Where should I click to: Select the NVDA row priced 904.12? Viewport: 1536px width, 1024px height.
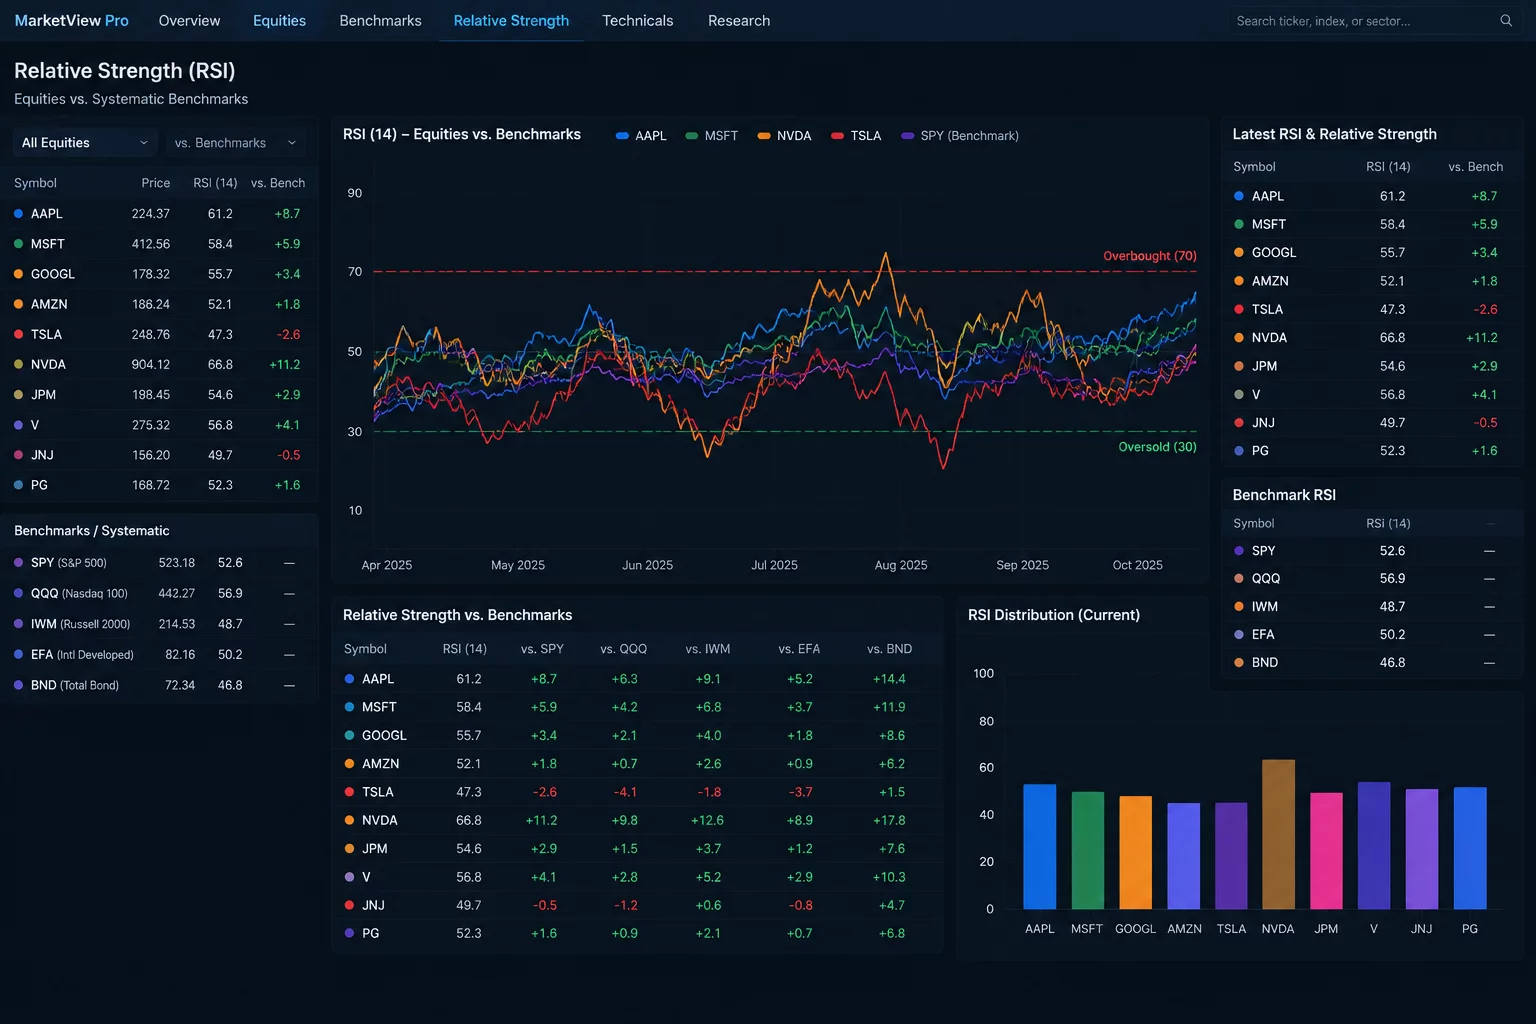pos(159,364)
